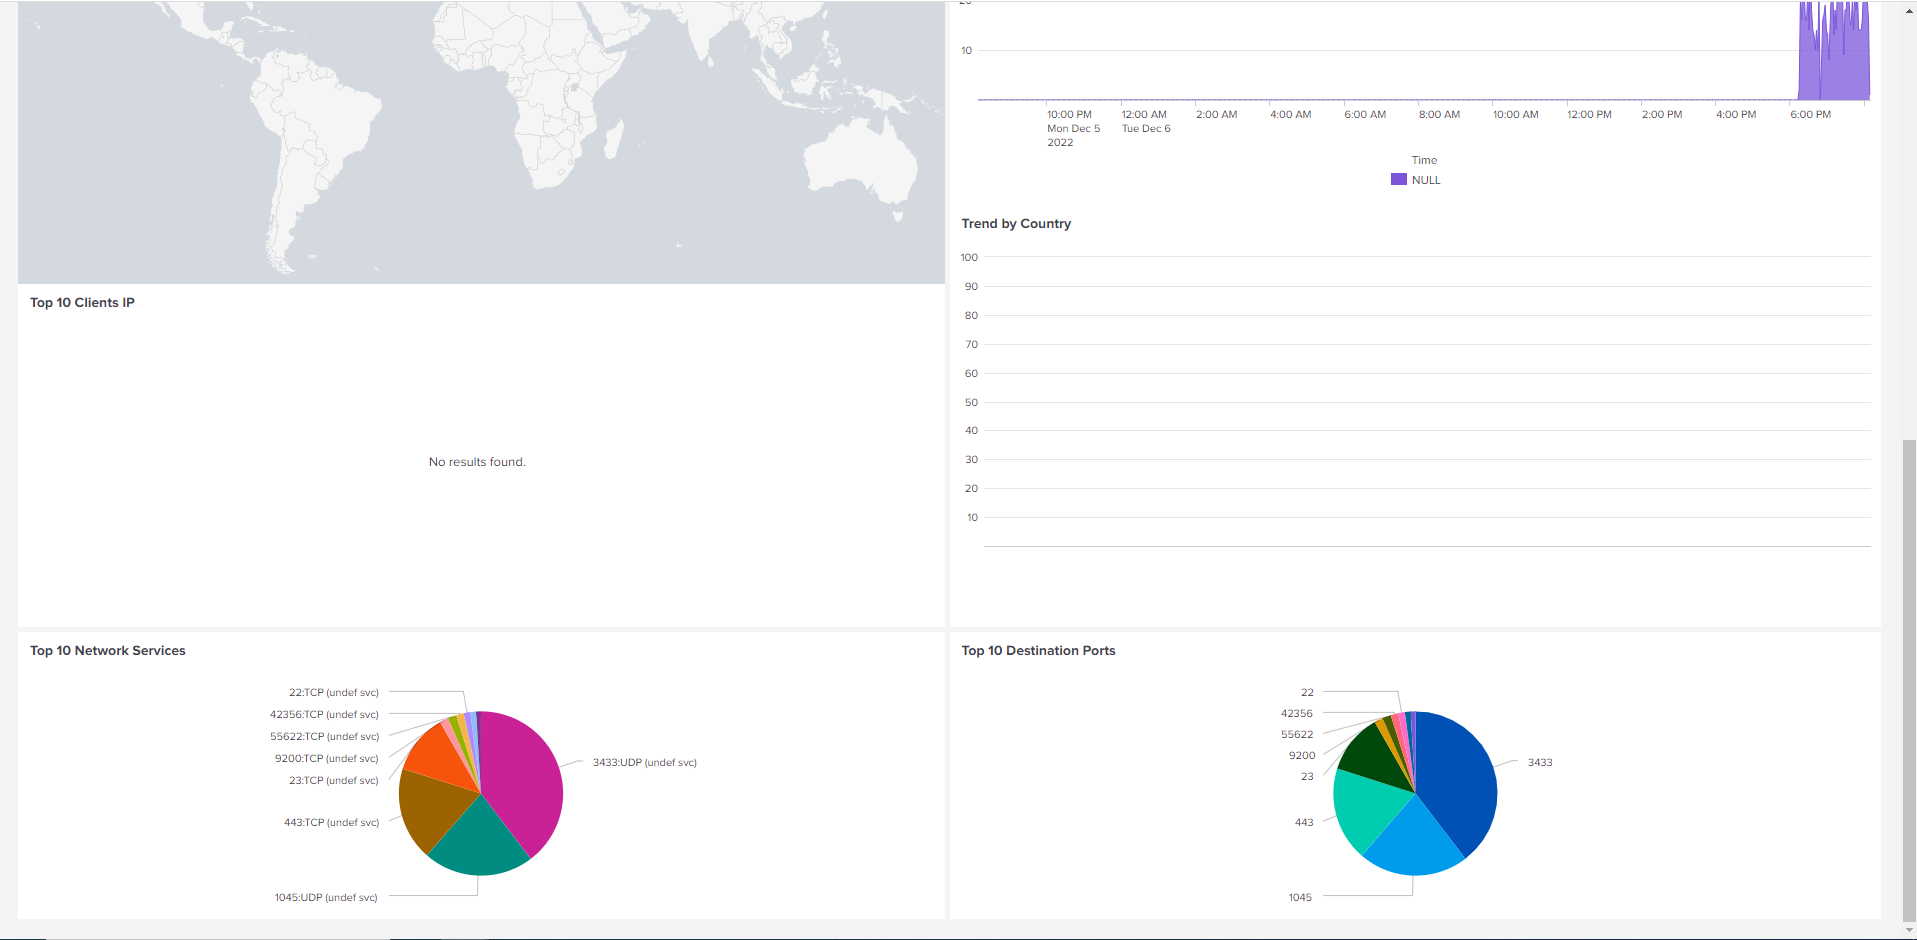Click the 'No results found.' message
The image size is (1917, 940).
[477, 462]
